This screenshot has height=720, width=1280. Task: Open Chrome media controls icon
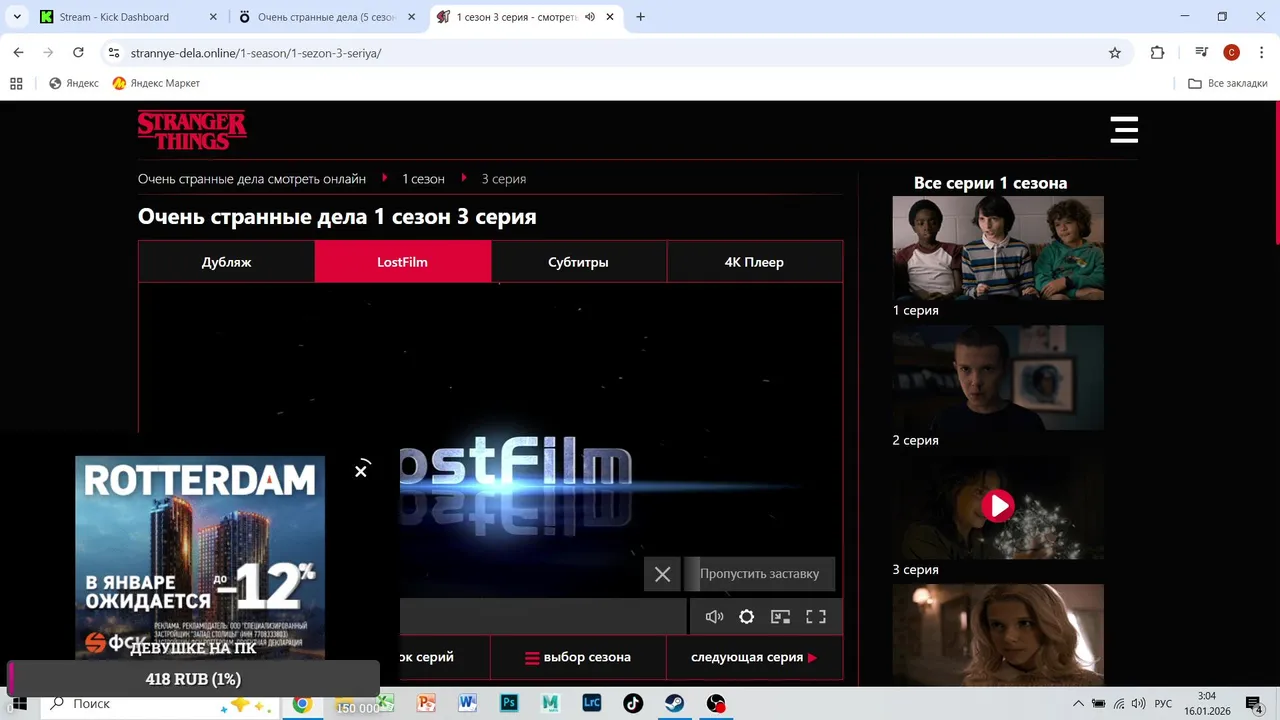pos(1202,53)
